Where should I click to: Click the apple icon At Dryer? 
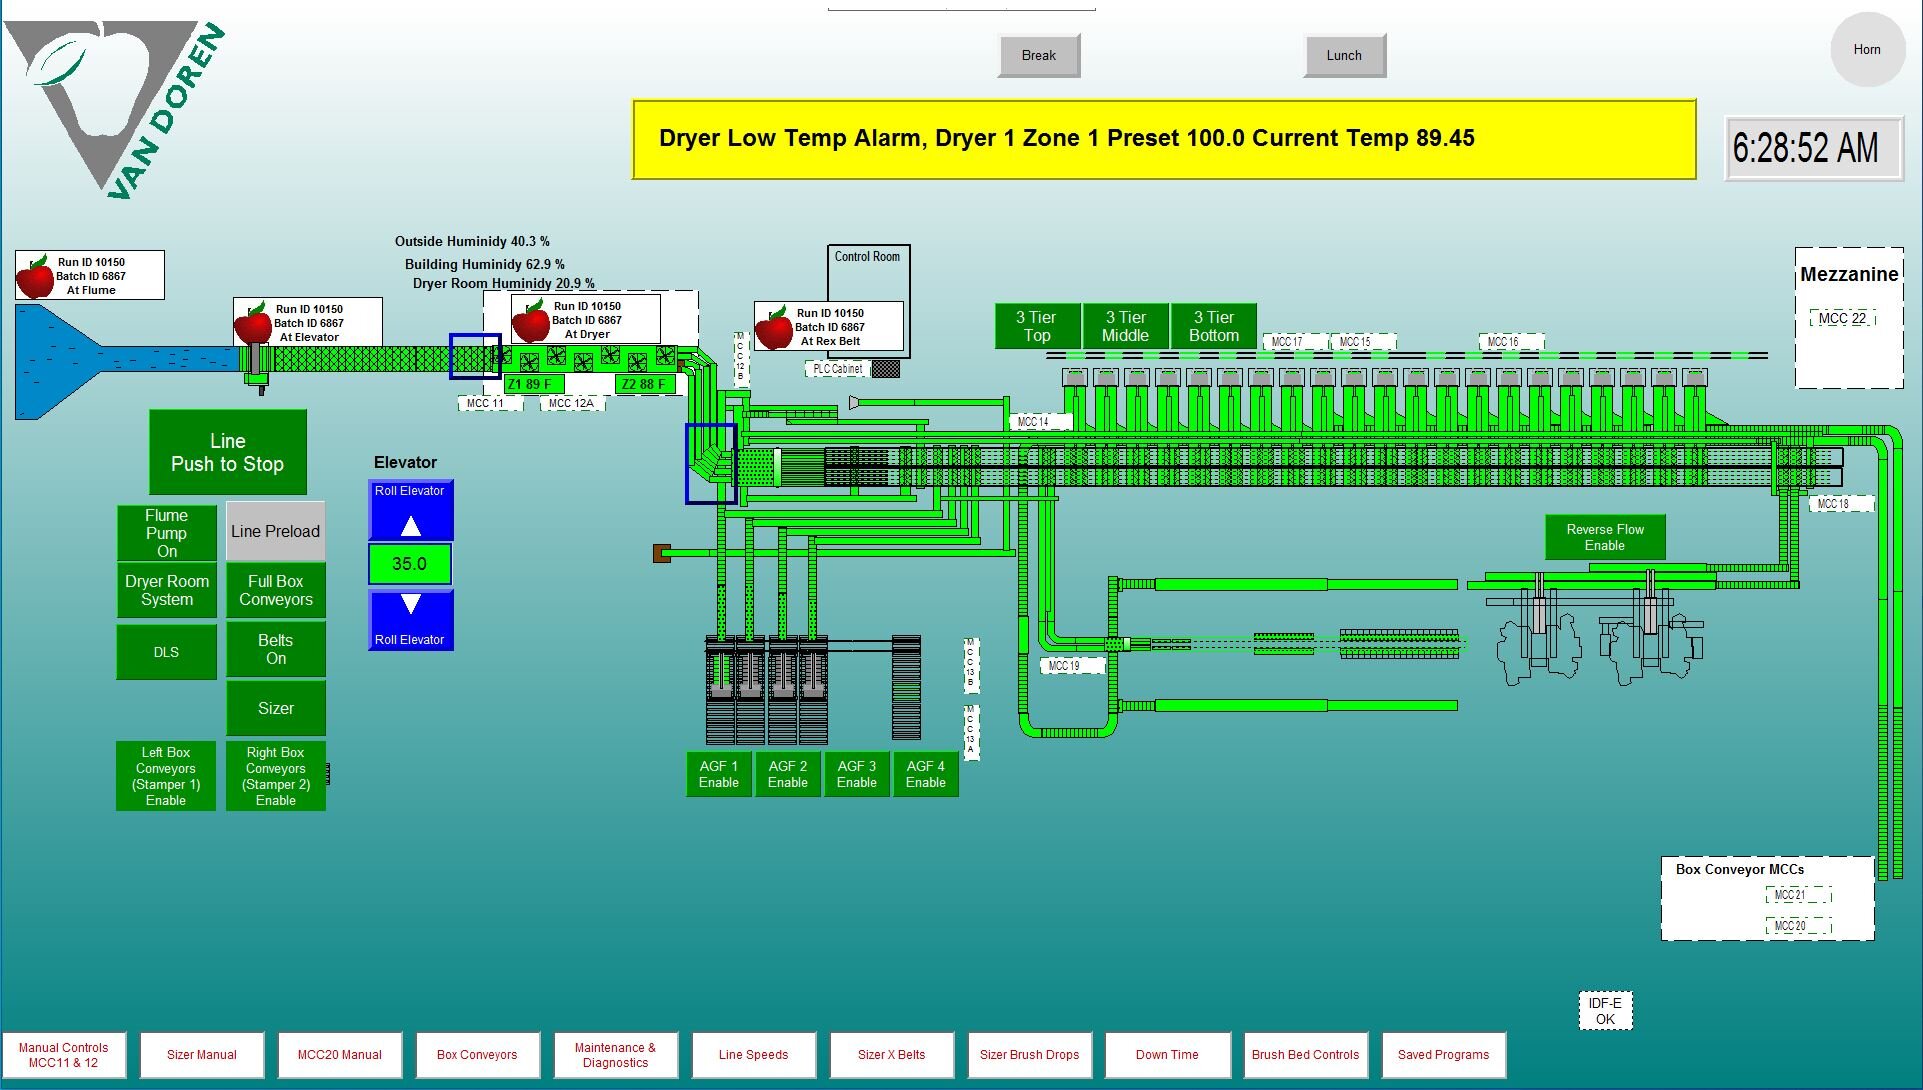[x=530, y=320]
